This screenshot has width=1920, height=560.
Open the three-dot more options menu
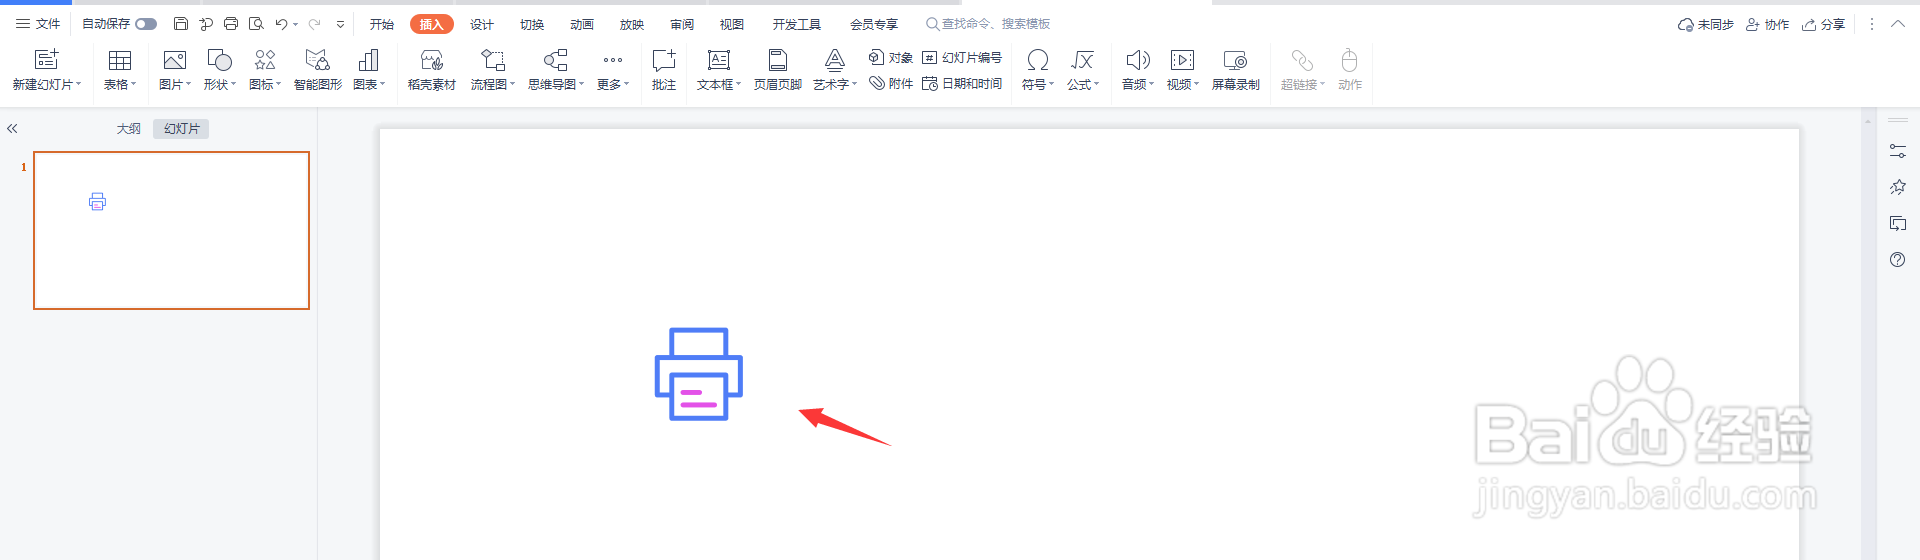(1872, 24)
